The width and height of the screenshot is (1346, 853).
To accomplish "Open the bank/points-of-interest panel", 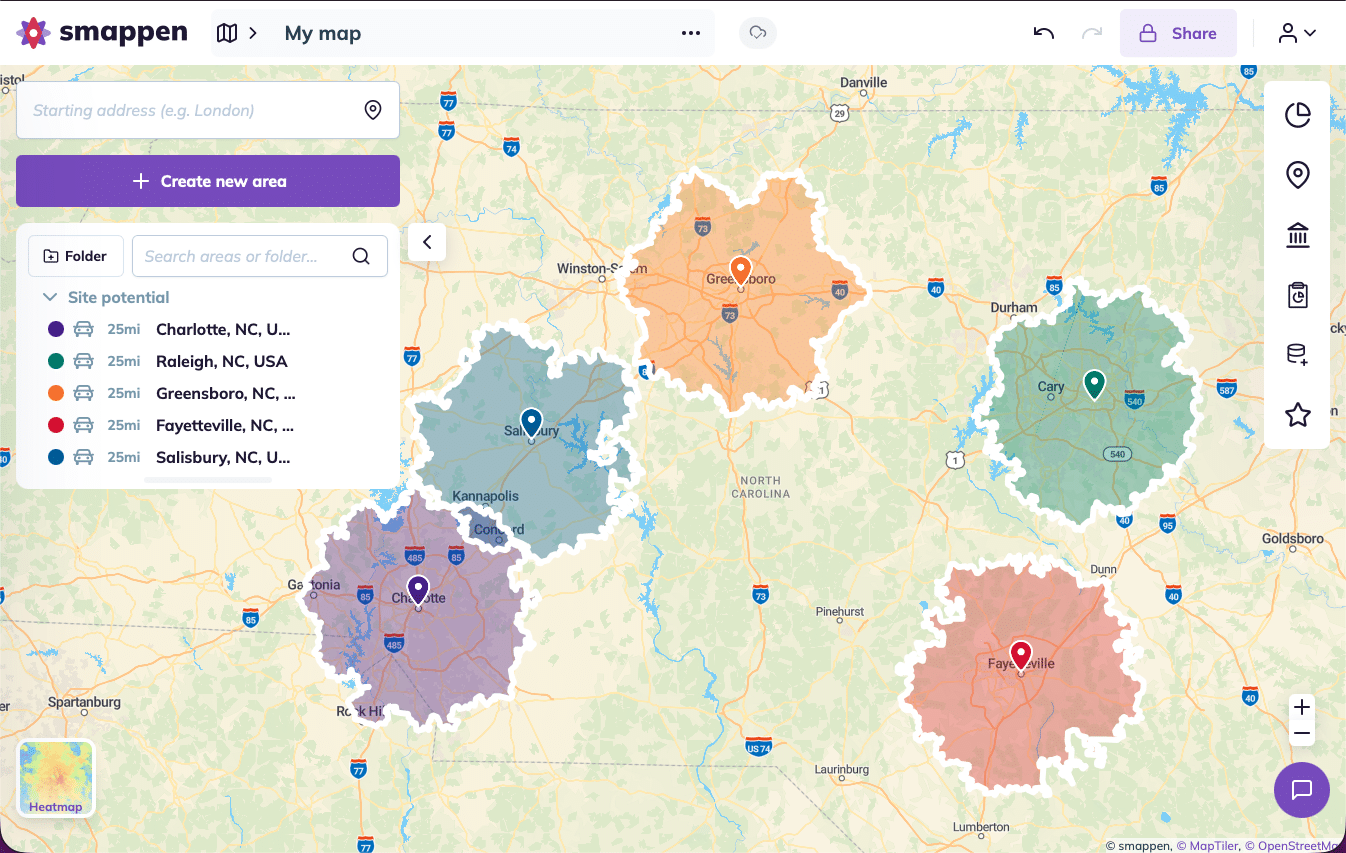I will [x=1297, y=234].
